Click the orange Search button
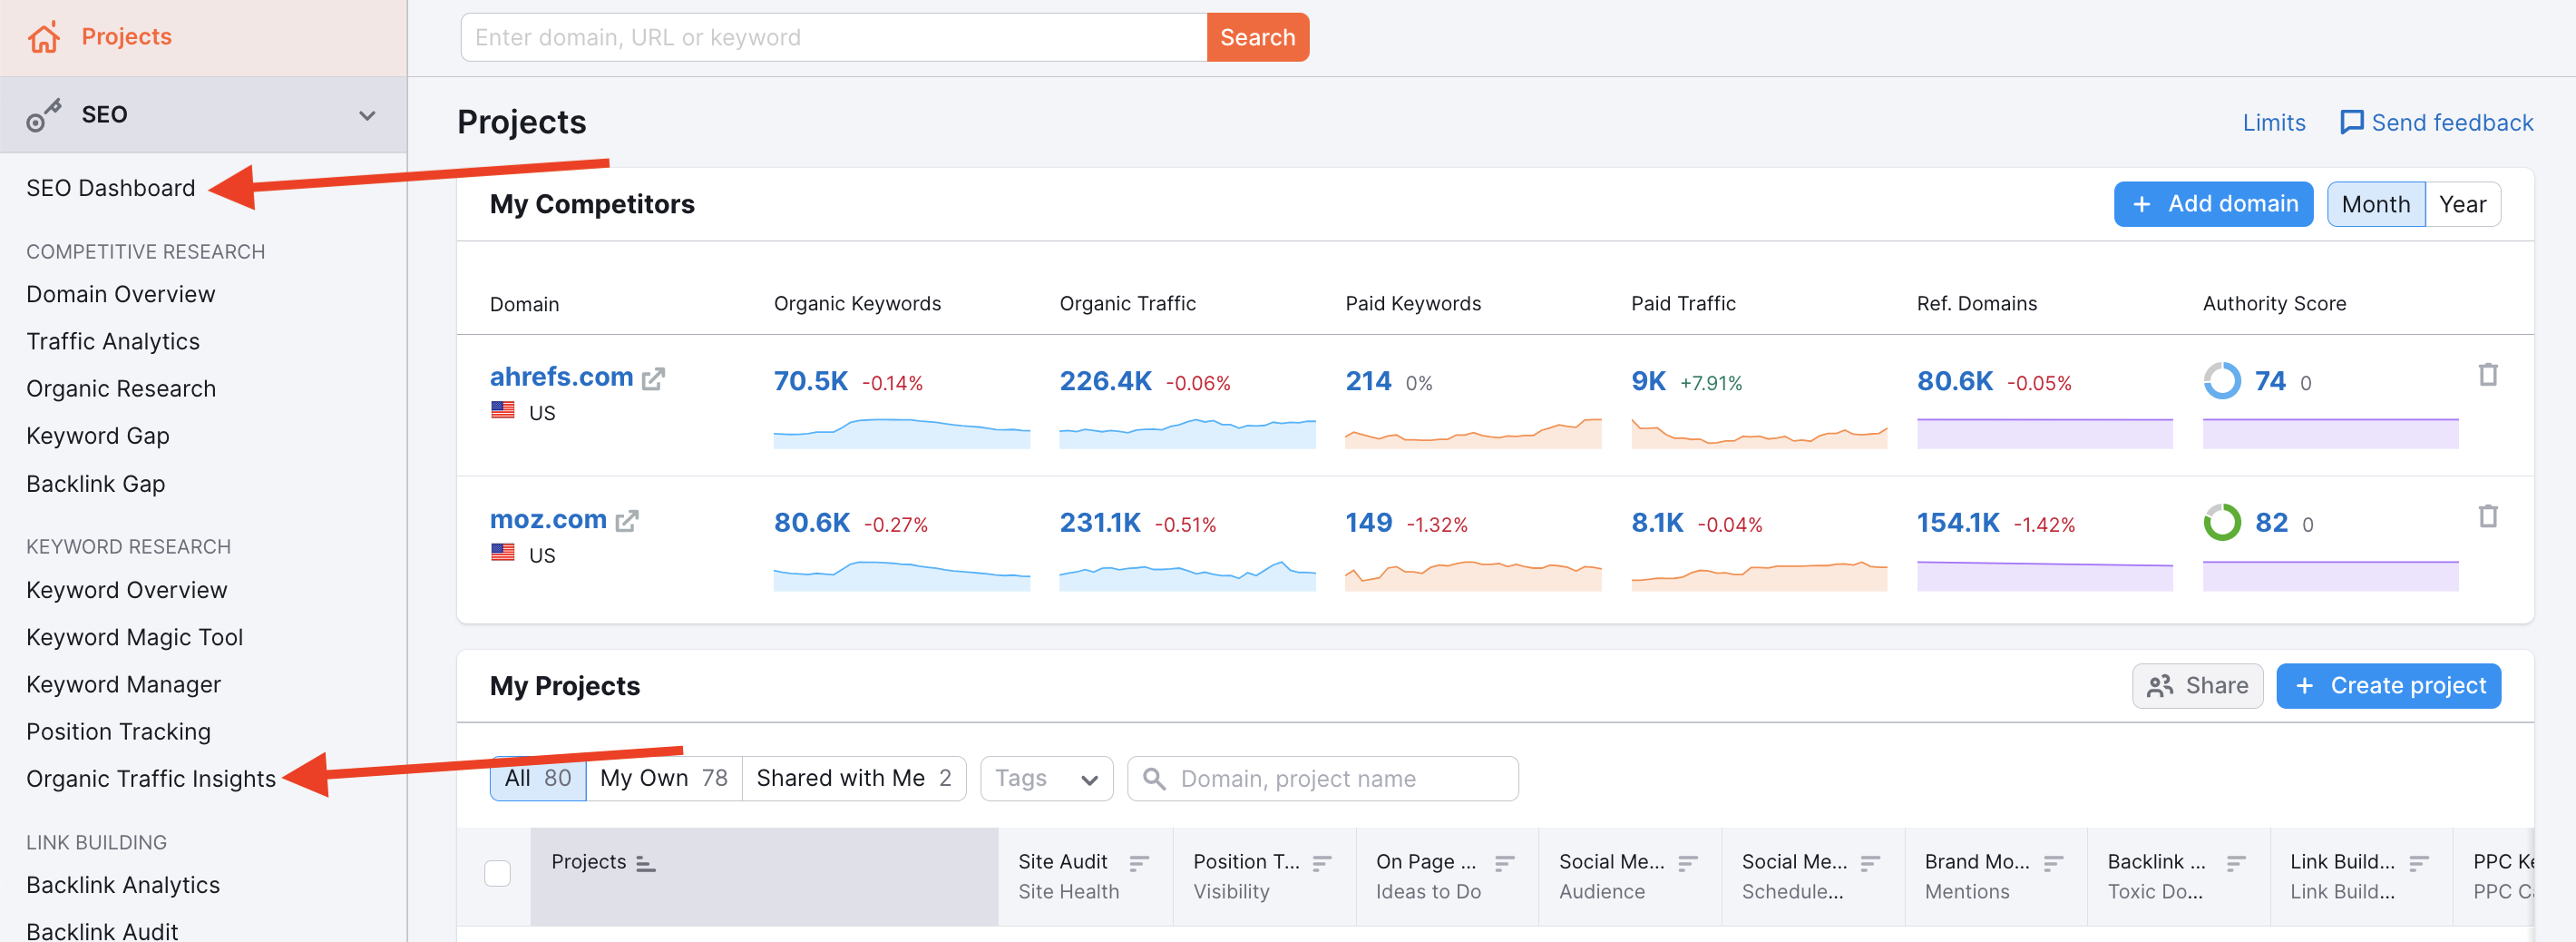 1257,38
